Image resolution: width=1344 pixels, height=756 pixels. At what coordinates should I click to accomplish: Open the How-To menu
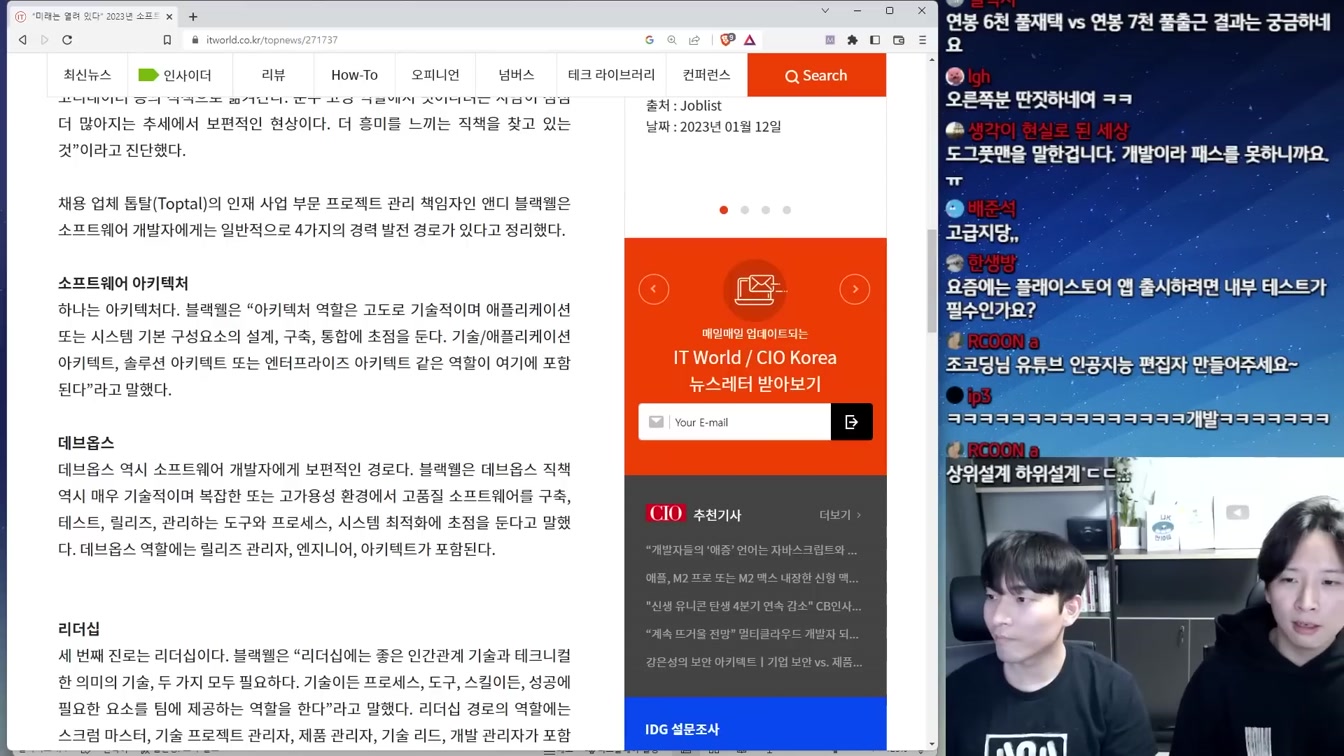coord(354,75)
